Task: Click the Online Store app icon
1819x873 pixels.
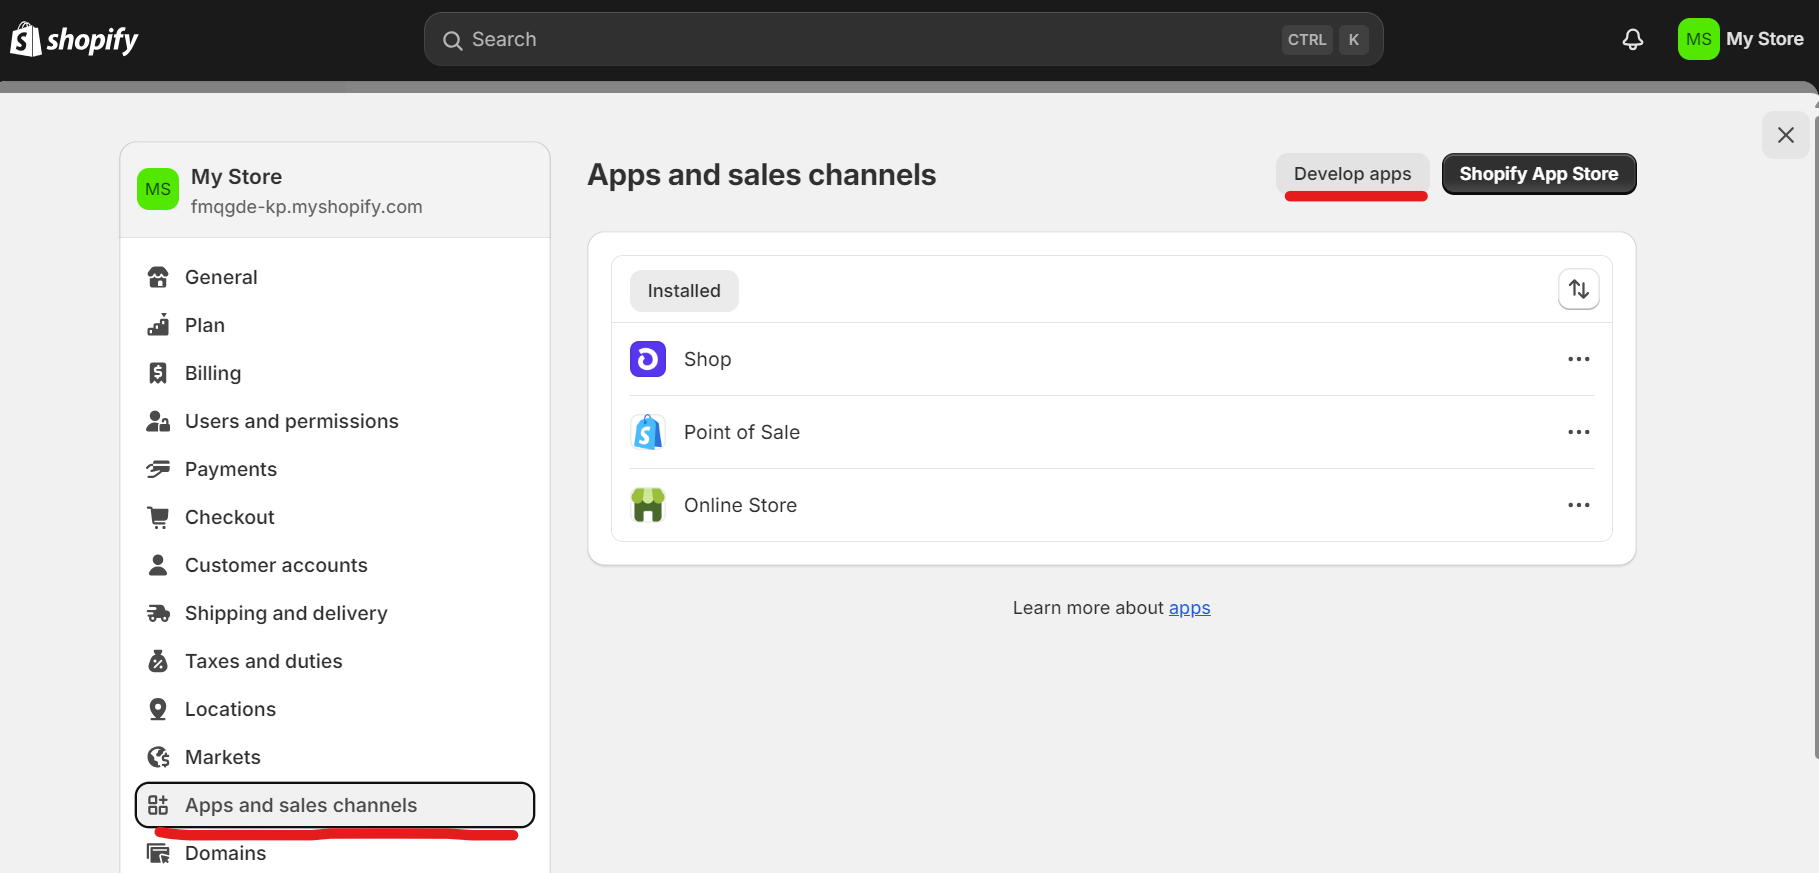Action: [x=648, y=505]
